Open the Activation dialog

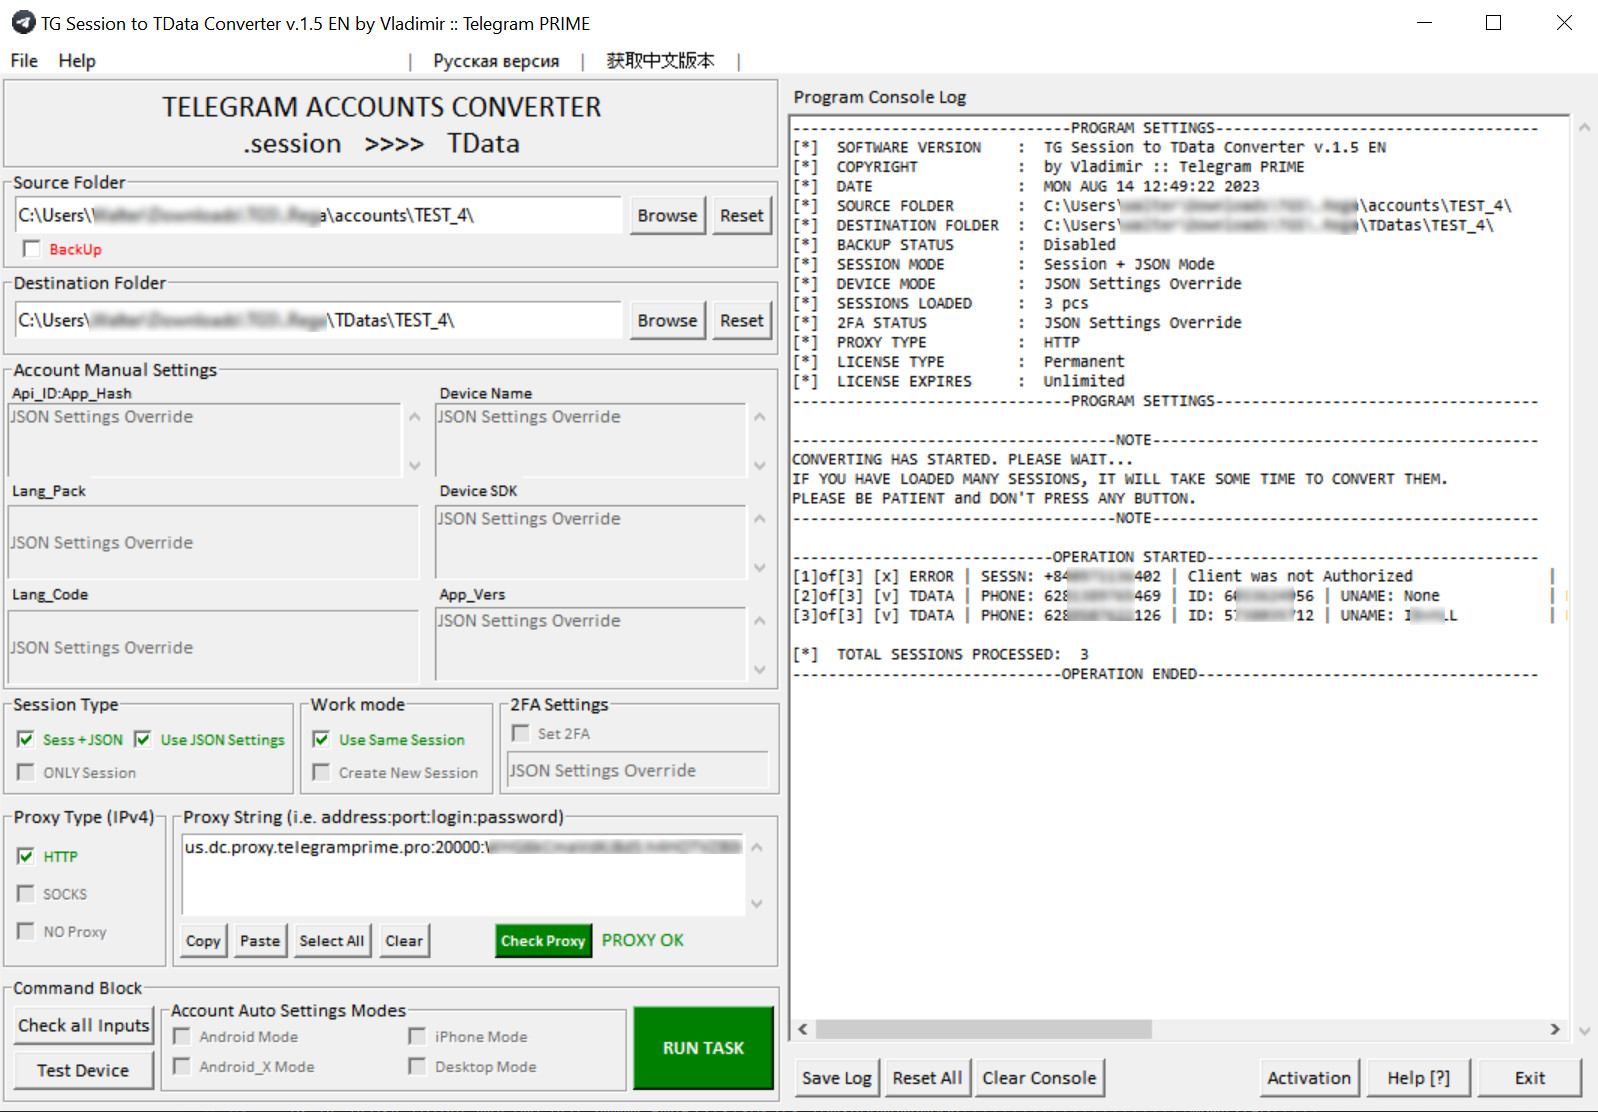pos(1309,1078)
